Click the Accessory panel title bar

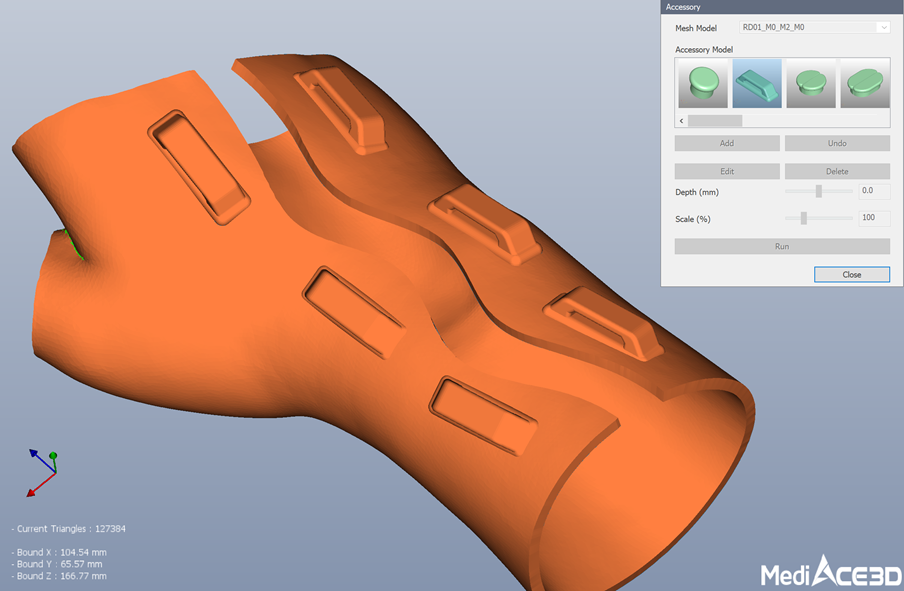coord(782,7)
